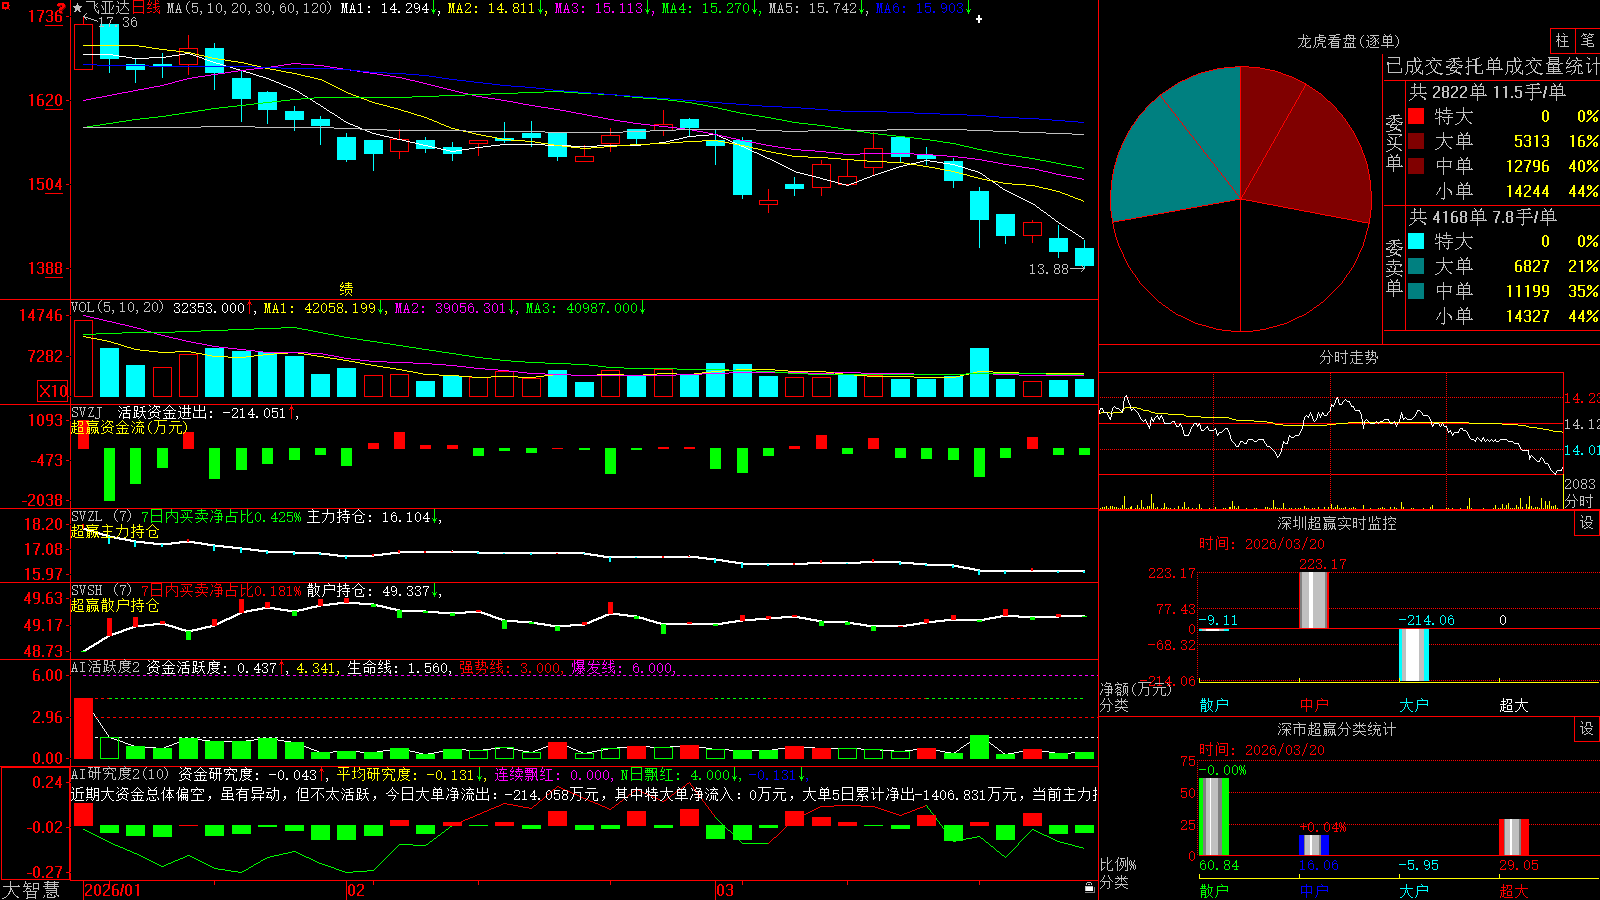Click the 大智慧 logo in the corner

(31, 890)
